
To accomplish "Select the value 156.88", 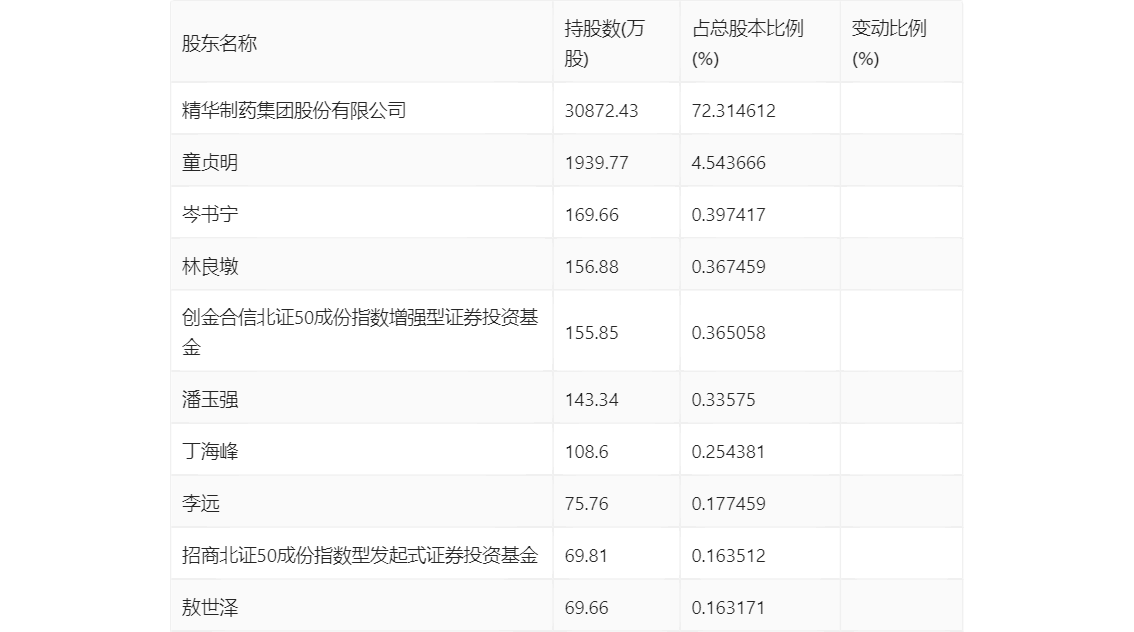I will (x=591, y=267).
